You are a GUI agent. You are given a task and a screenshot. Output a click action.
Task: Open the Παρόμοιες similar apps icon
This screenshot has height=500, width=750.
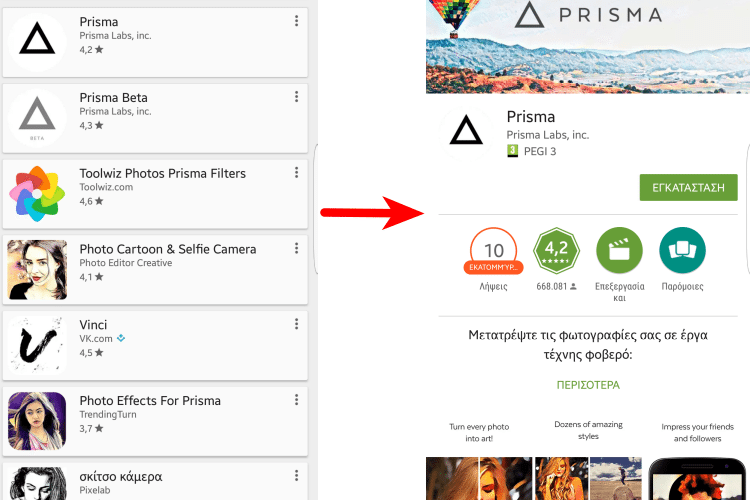tap(682, 252)
